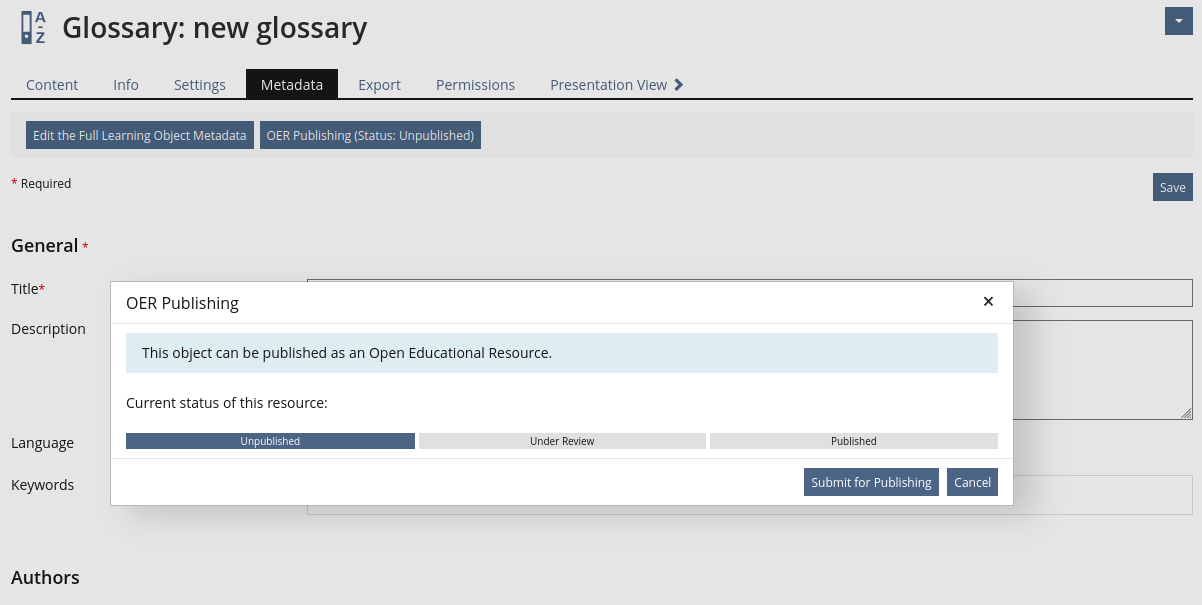The height and width of the screenshot is (605, 1202).
Task: Click Edit the Full Learning Object Metadata
Action: 139,135
